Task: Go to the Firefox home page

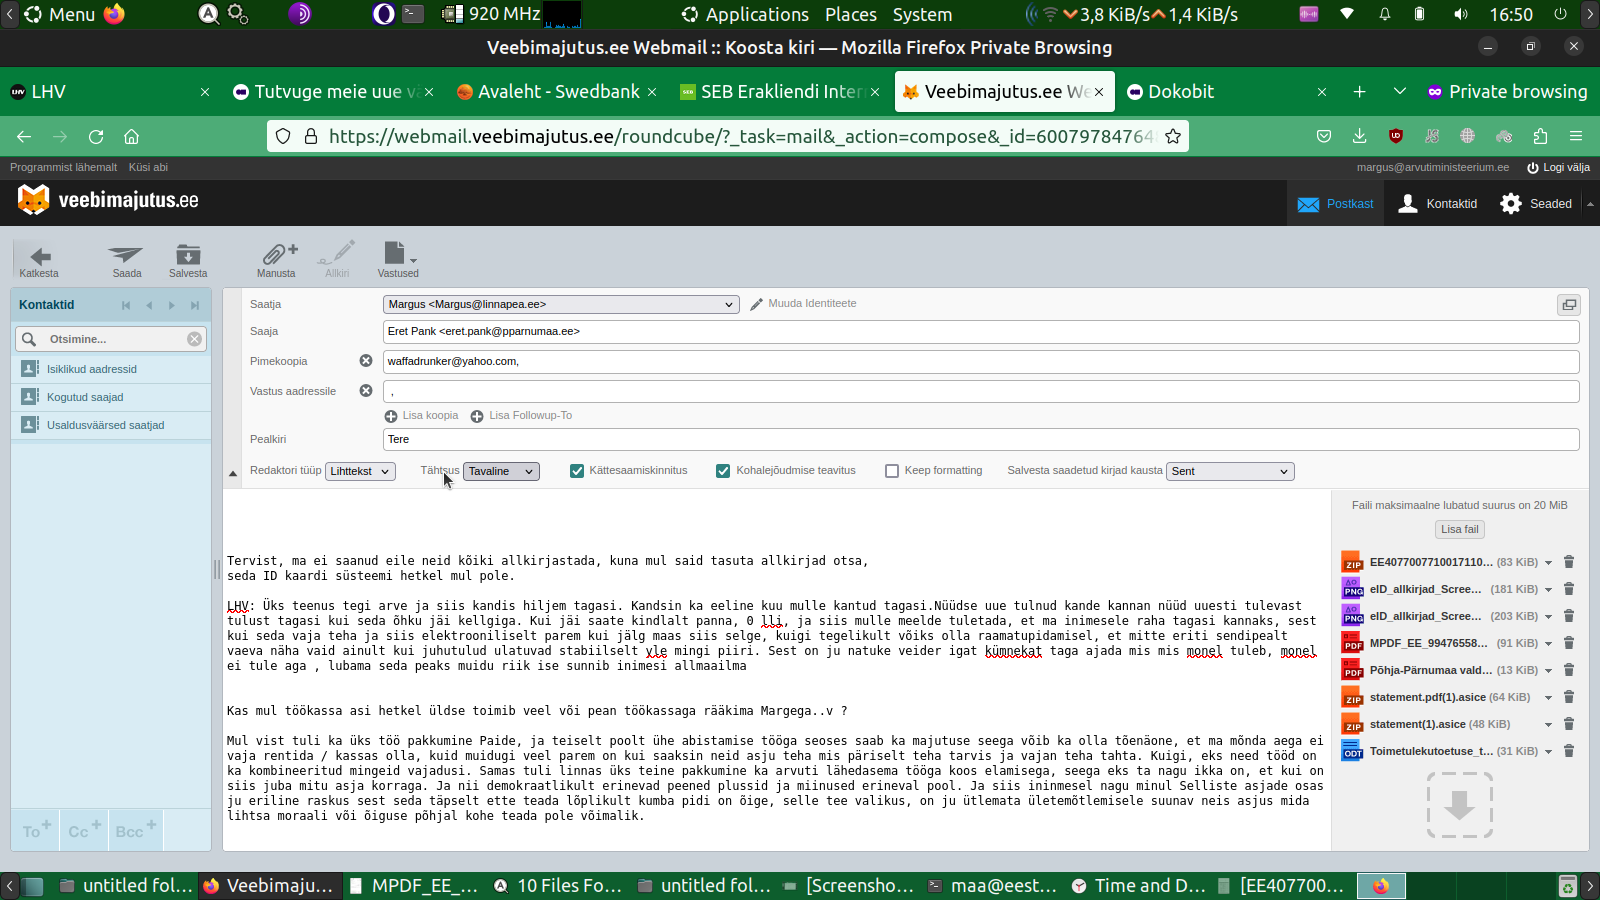Action: (131, 136)
